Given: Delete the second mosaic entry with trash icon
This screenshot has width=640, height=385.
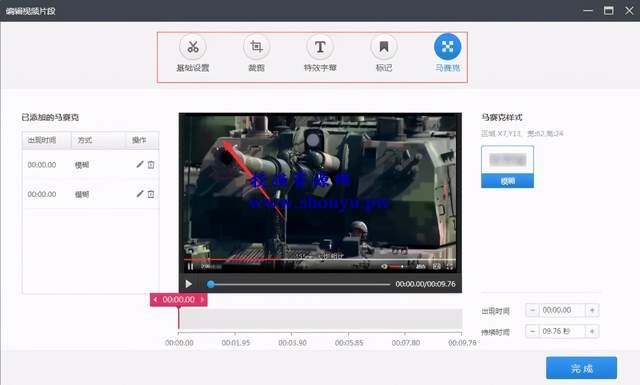Looking at the screenshot, I should pos(151,194).
